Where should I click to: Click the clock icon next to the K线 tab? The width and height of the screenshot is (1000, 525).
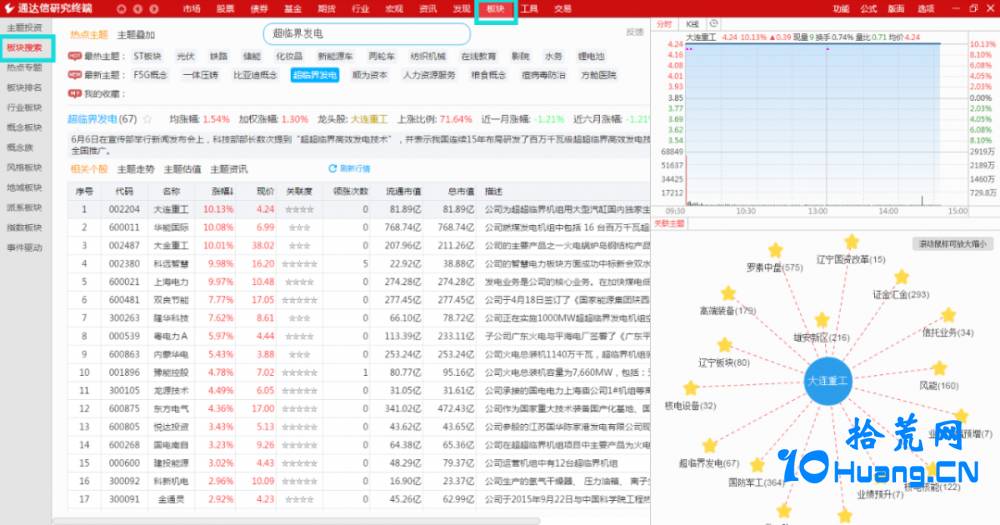pos(714,24)
